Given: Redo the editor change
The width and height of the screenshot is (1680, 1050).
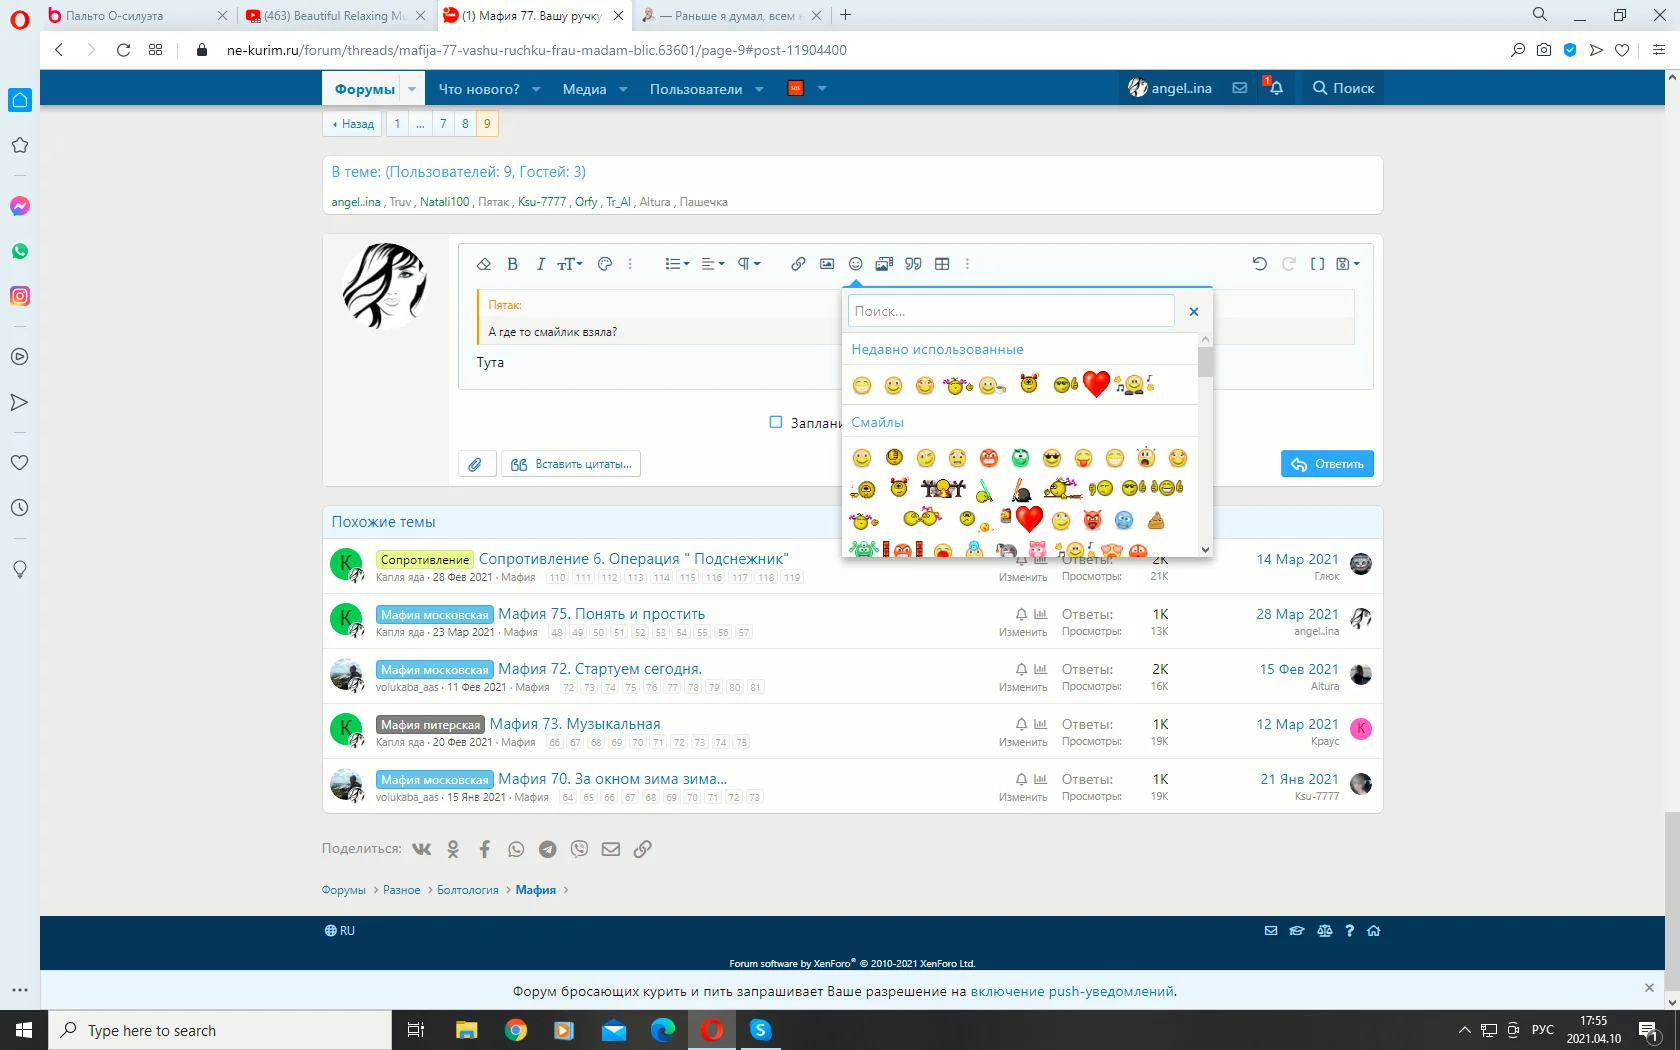Looking at the screenshot, I should (1289, 264).
